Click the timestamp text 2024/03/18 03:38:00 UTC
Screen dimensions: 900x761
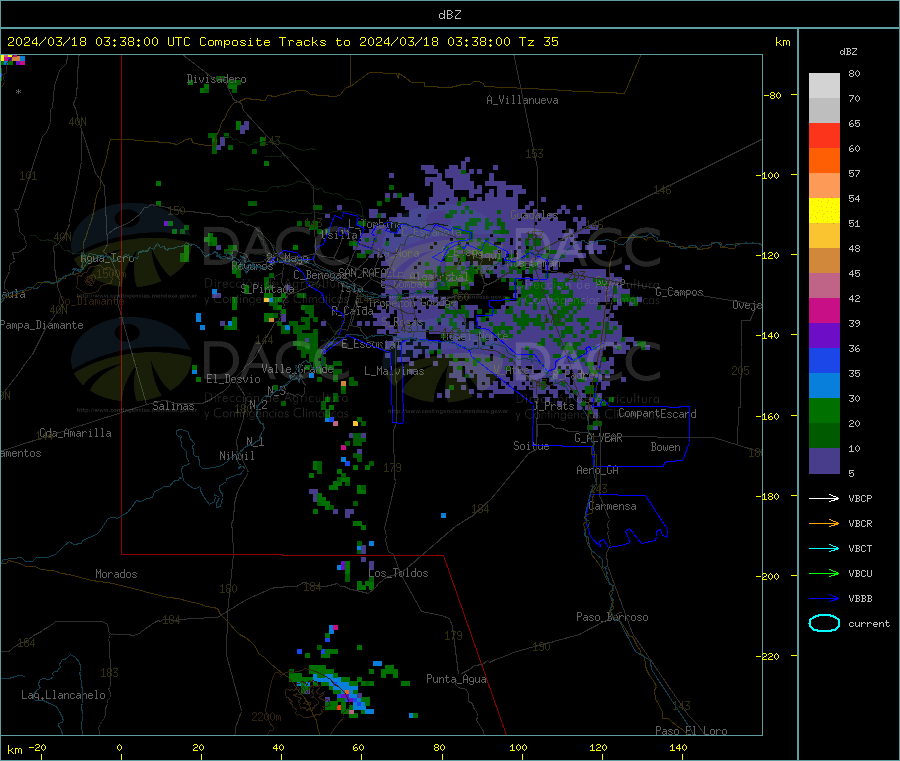(x=99, y=42)
